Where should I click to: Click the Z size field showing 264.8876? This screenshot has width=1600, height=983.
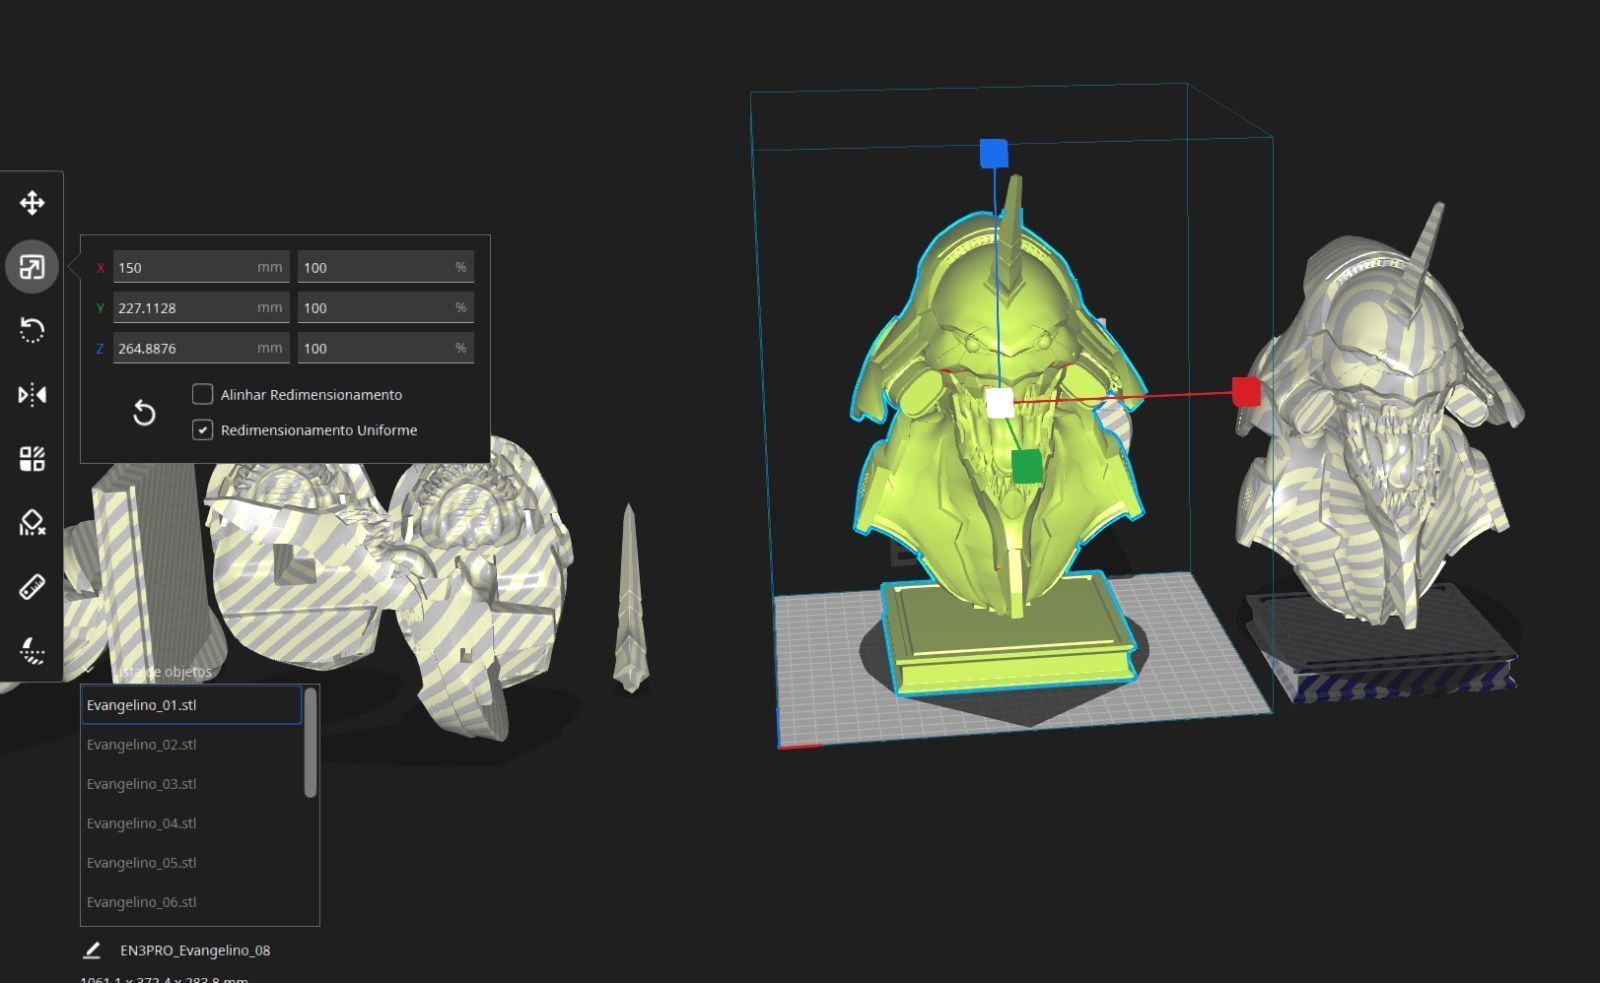pos(201,348)
